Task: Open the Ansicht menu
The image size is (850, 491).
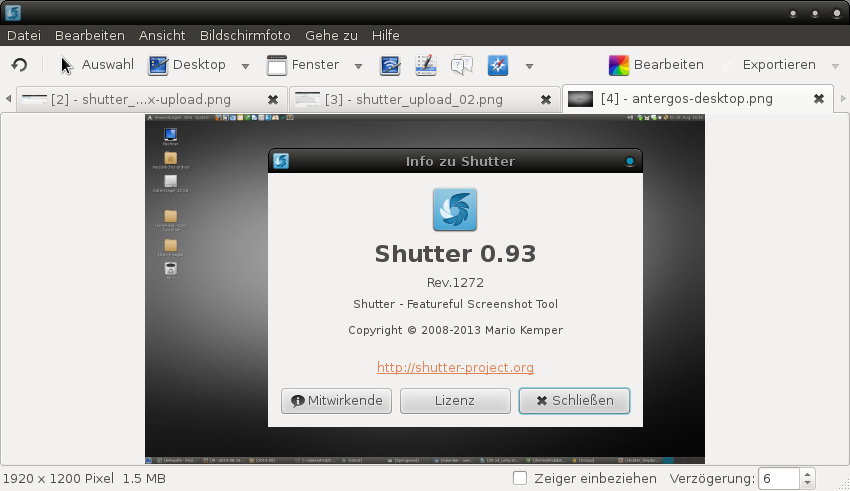Action: point(162,35)
